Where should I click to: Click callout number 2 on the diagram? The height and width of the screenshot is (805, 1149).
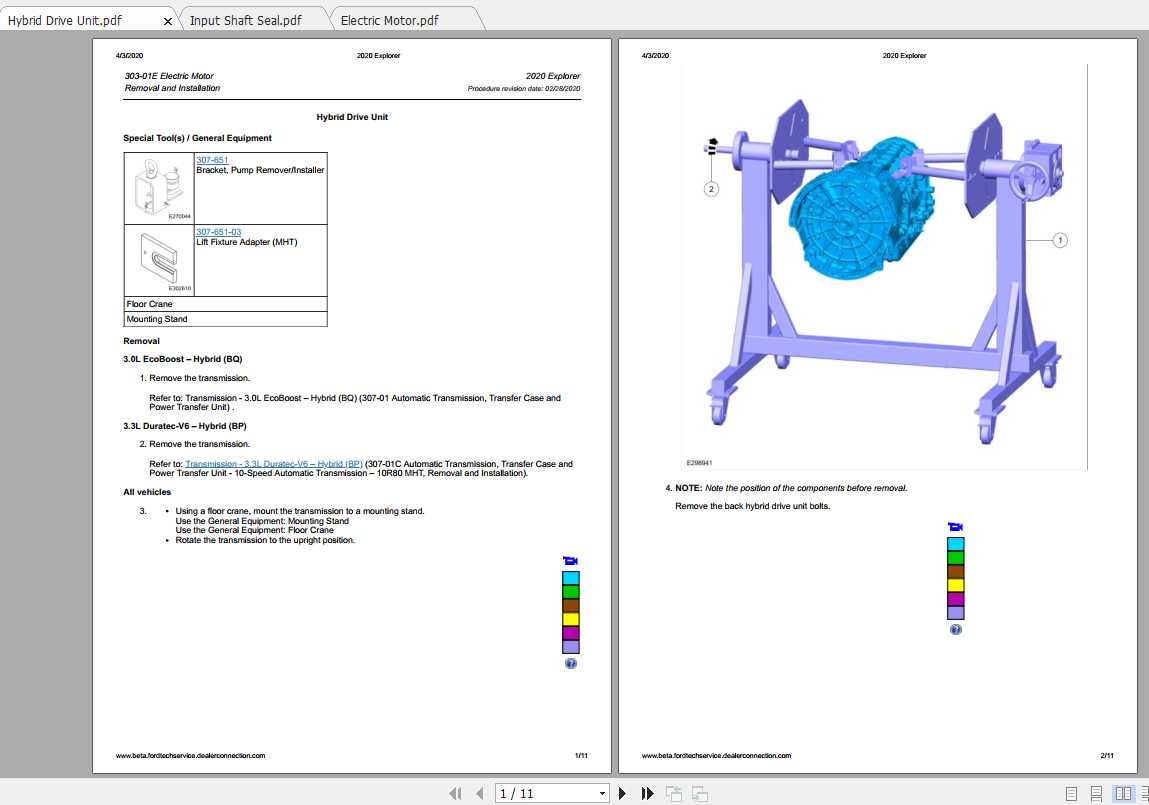[x=711, y=189]
